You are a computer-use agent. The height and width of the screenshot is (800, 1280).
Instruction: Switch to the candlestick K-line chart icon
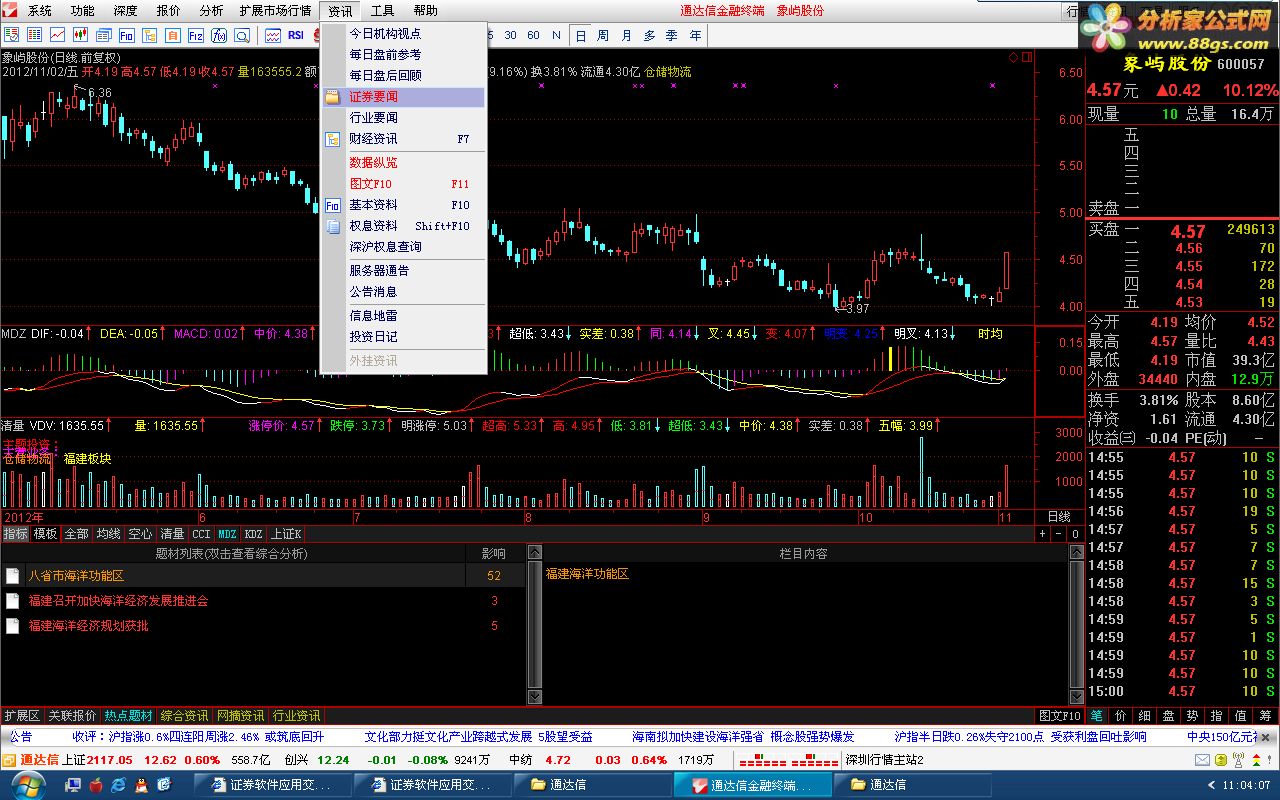tap(81, 35)
